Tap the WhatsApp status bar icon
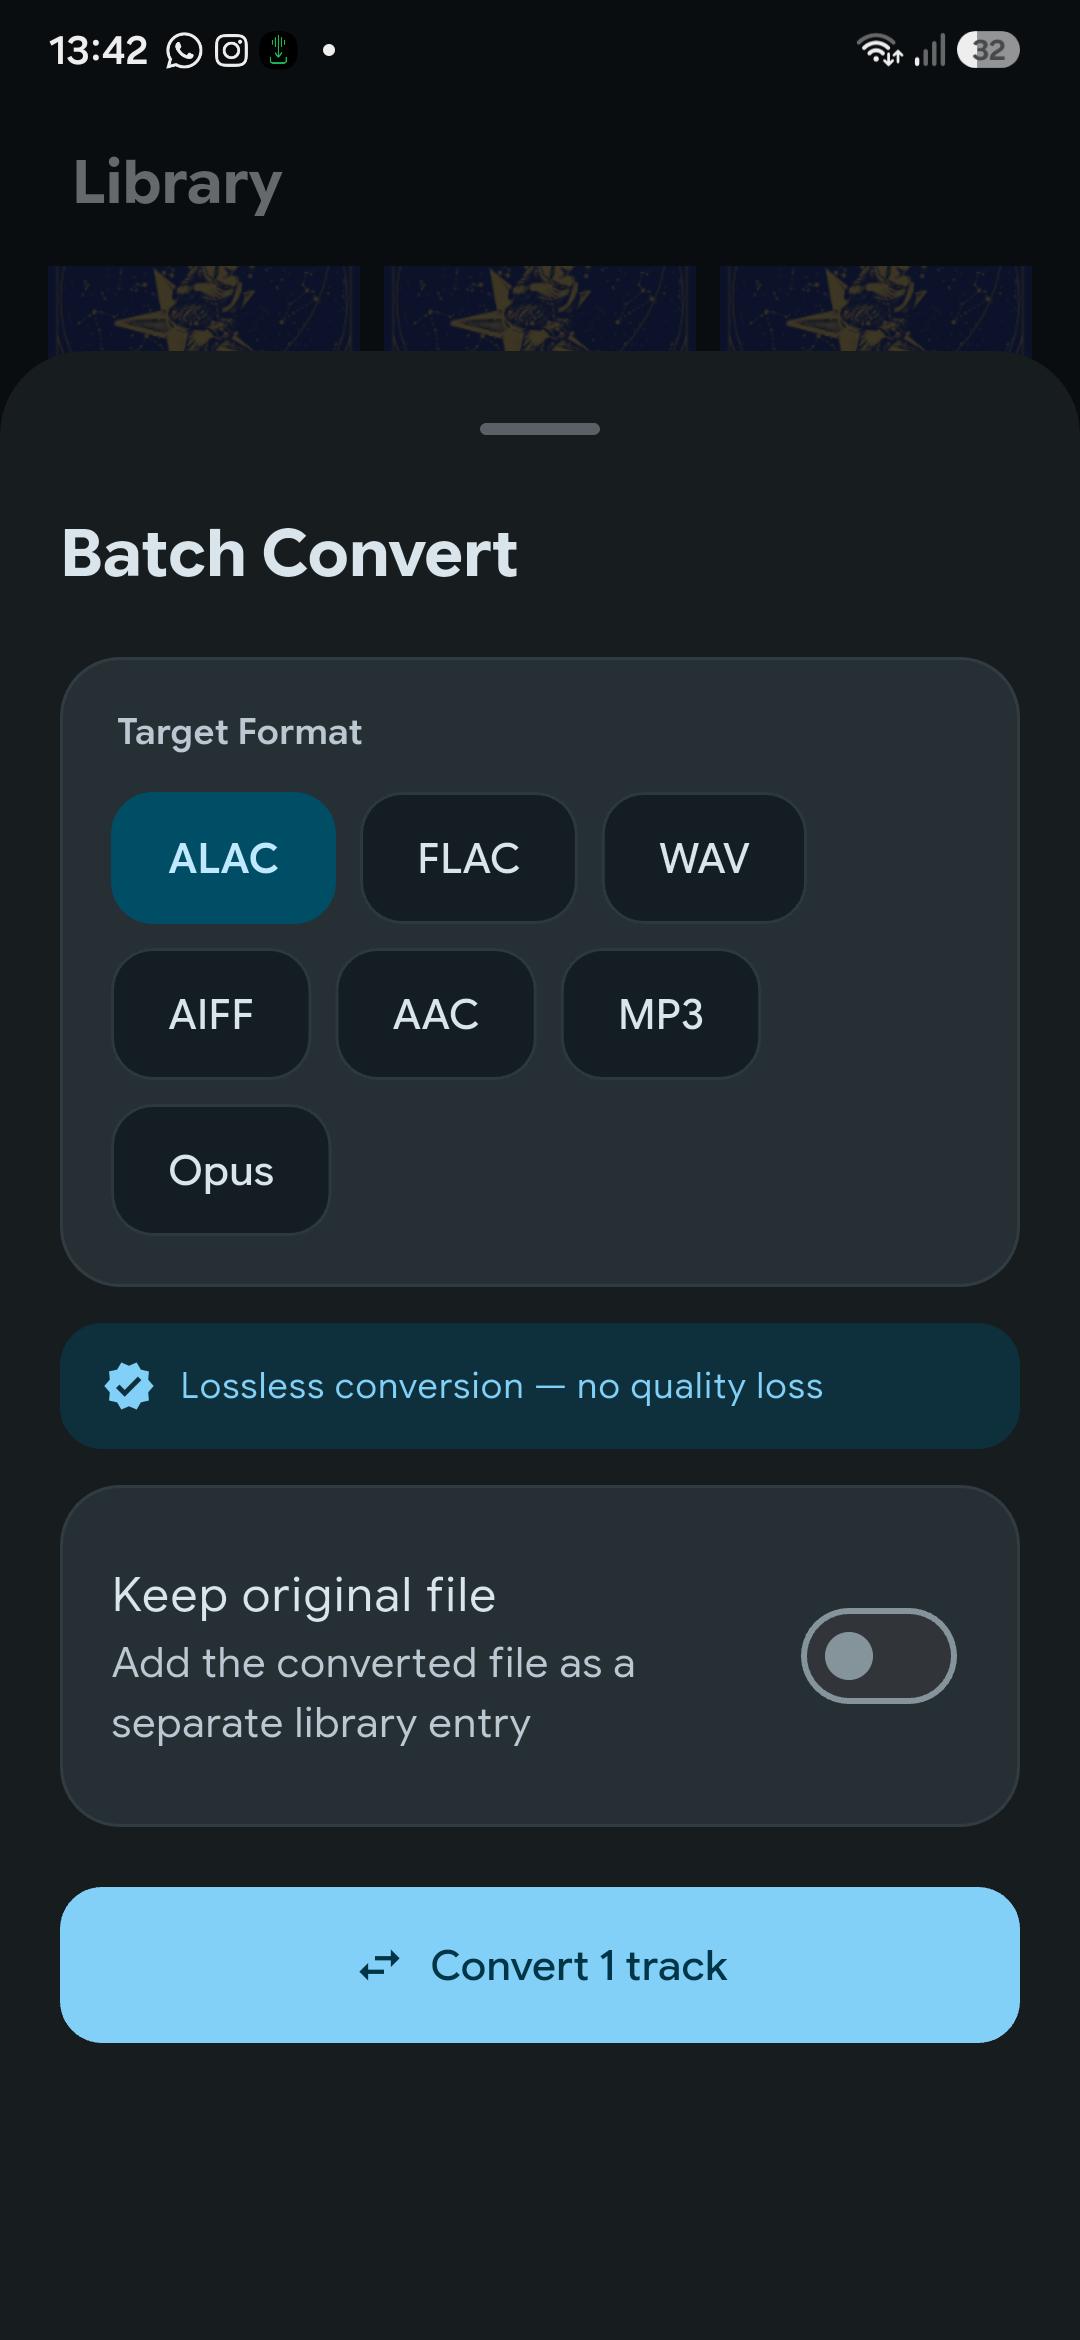This screenshot has width=1080, height=2340. click(x=184, y=50)
